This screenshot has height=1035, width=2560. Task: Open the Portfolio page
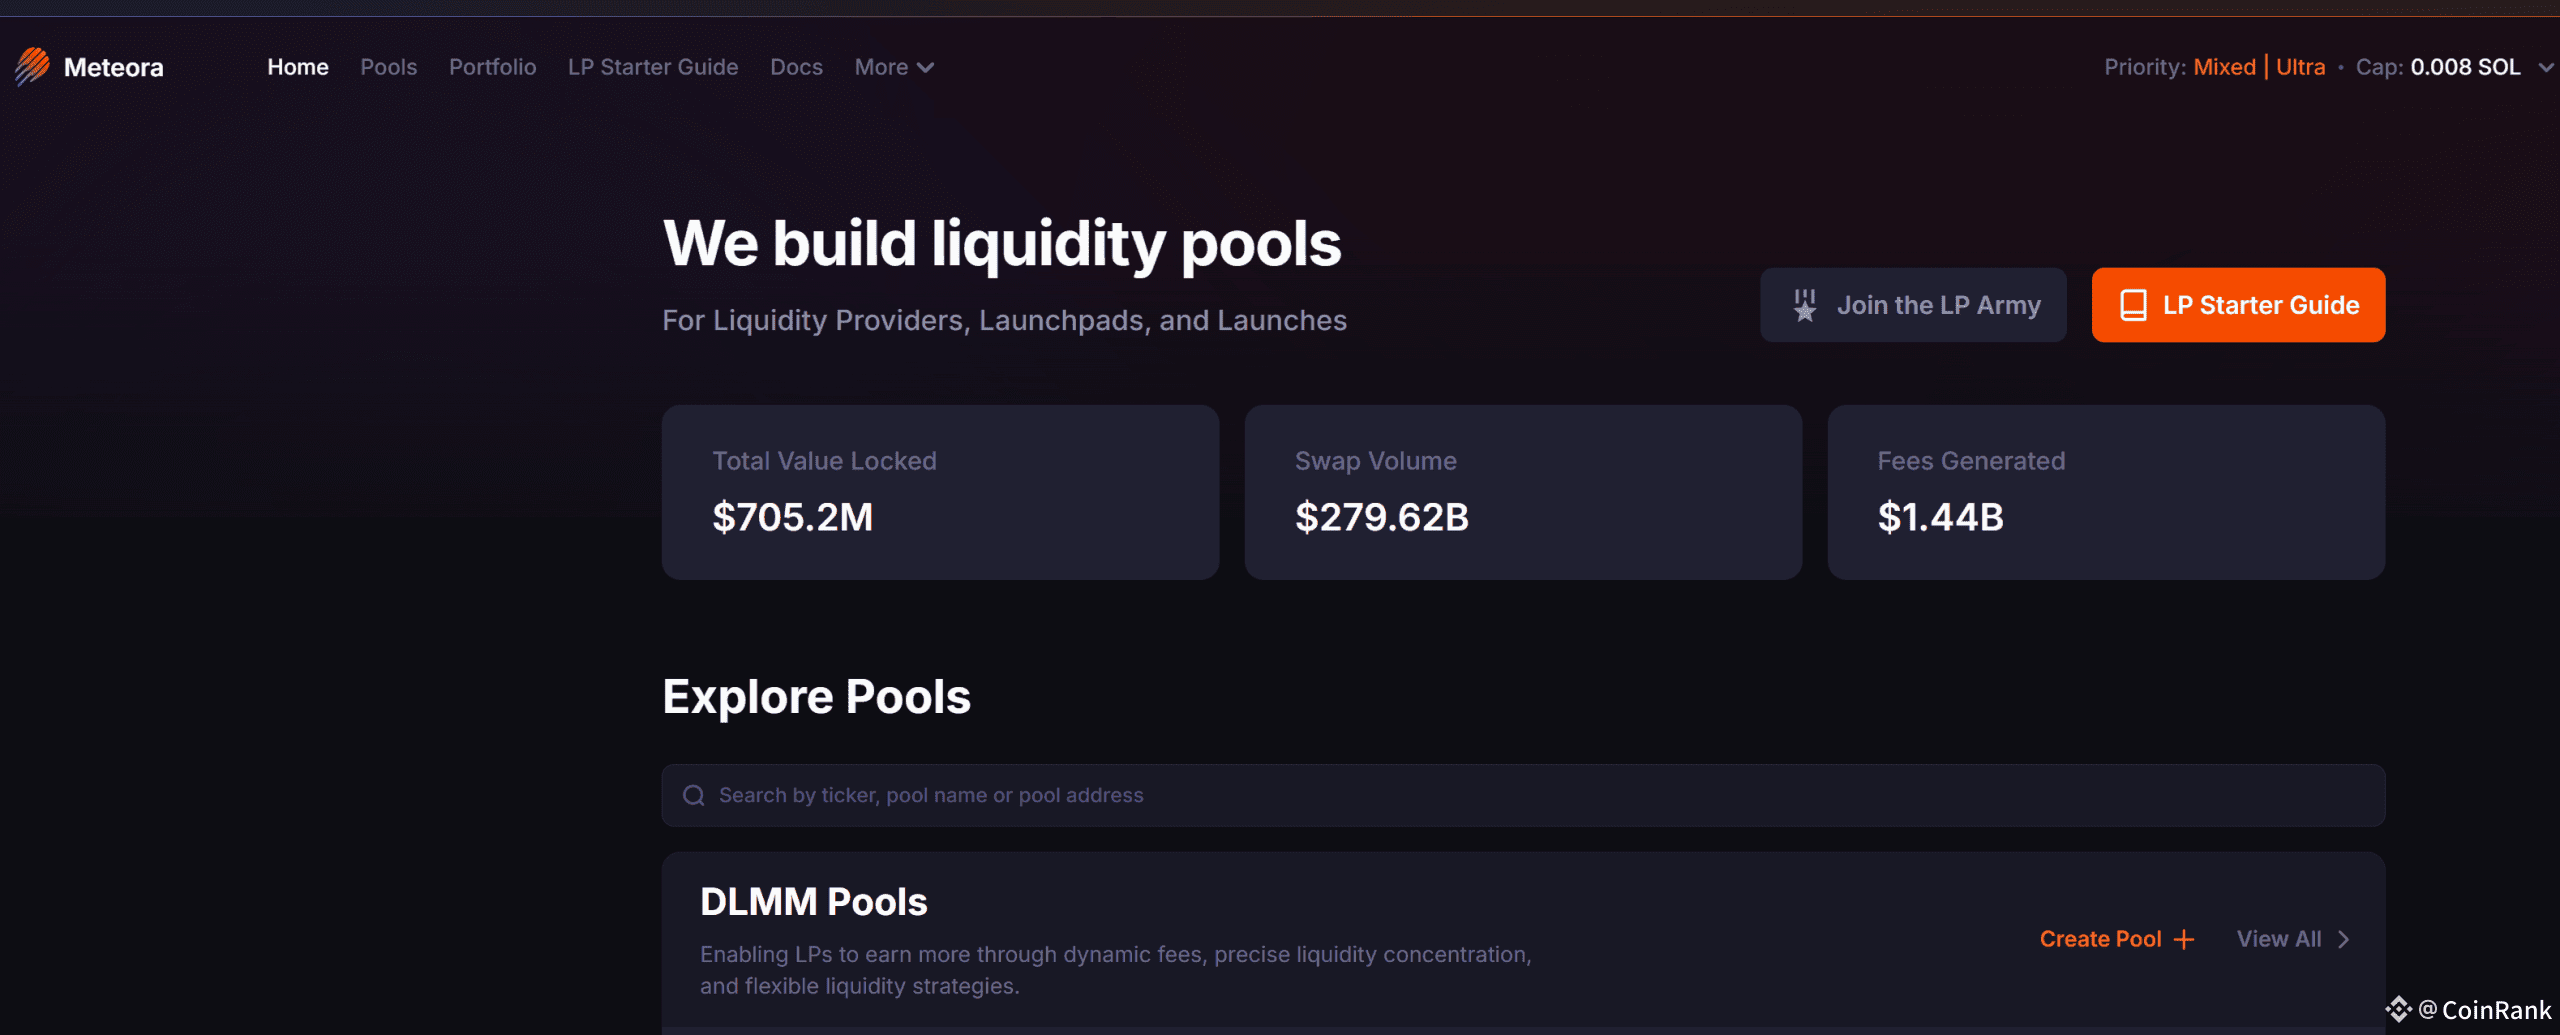(x=492, y=67)
